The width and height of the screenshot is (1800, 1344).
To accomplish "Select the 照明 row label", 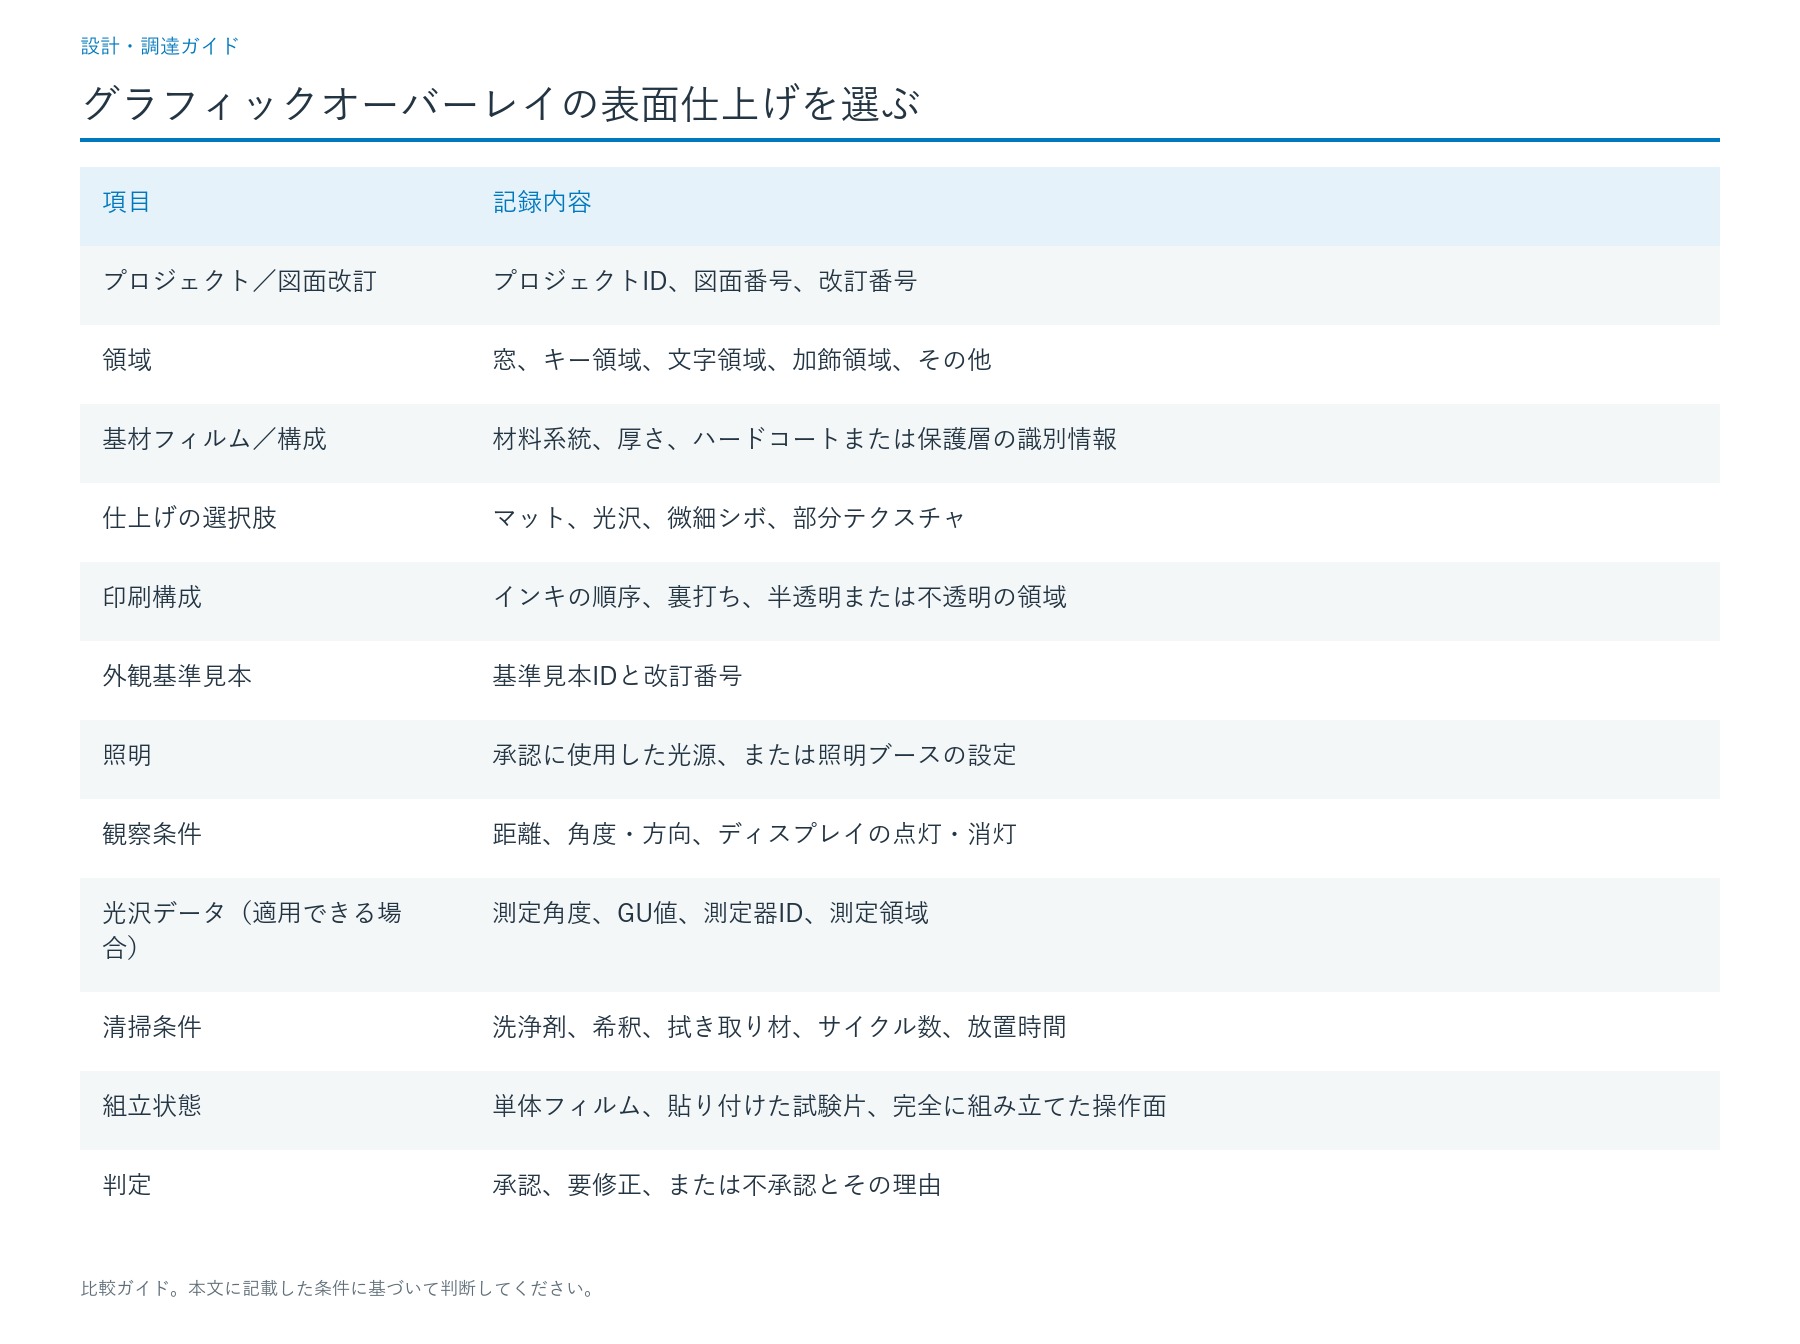I will click(x=127, y=755).
